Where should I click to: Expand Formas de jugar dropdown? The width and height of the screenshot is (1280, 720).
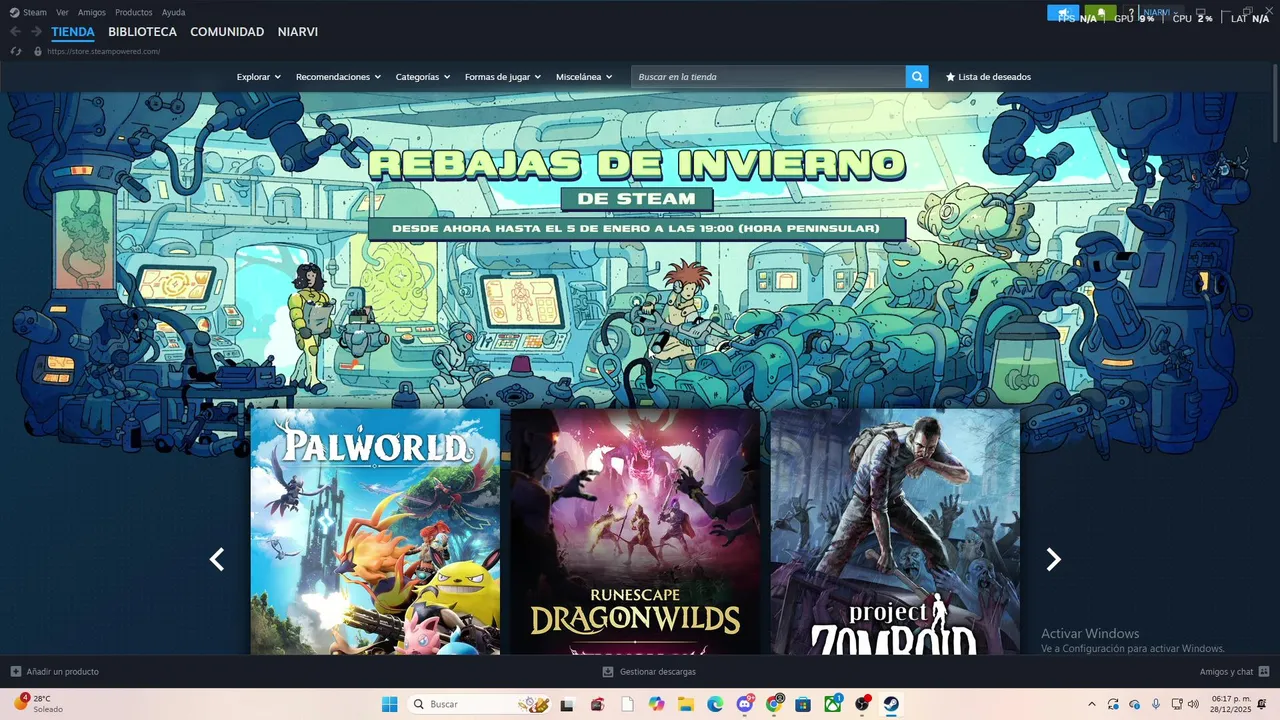tap(503, 77)
